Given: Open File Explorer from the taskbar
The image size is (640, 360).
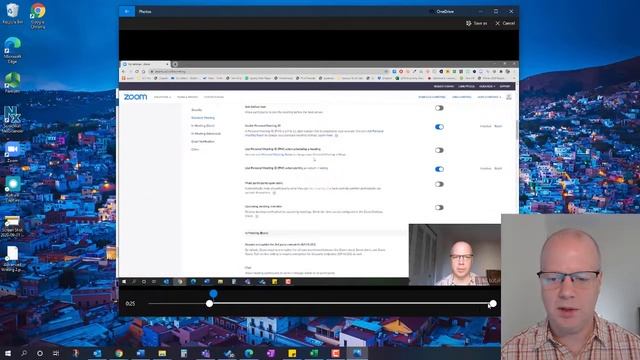Looking at the screenshot, I should [162, 353].
